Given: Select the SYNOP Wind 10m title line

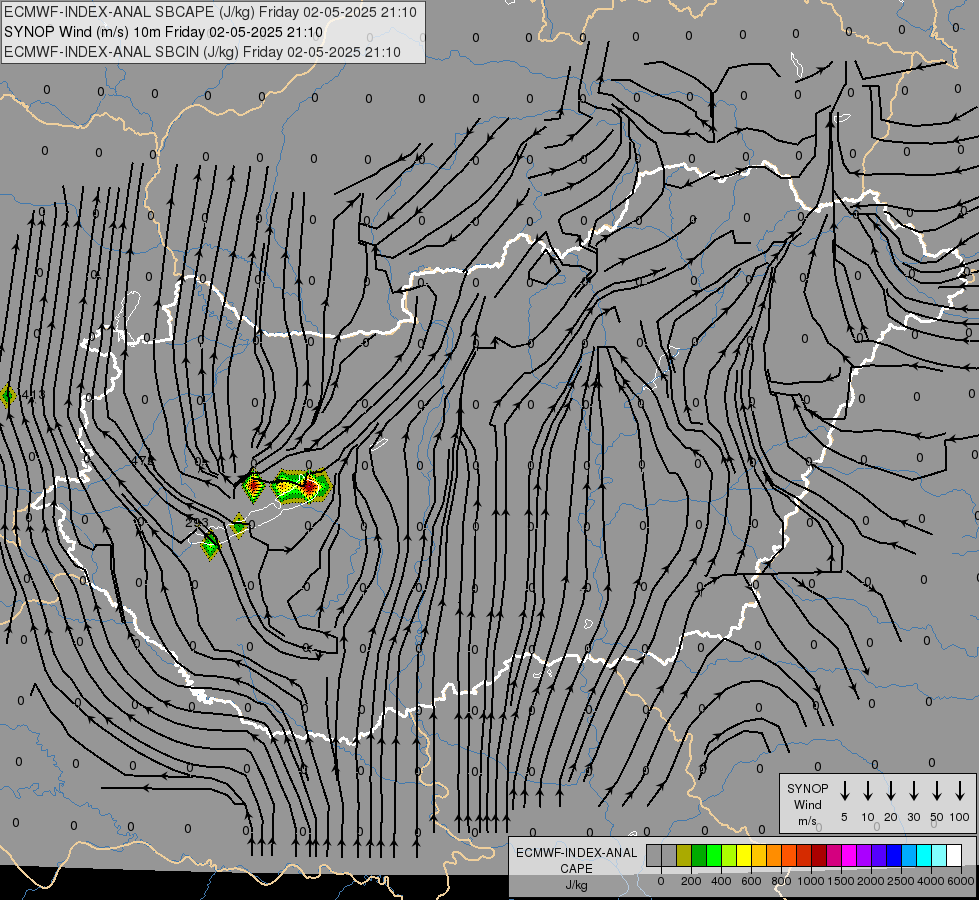Looking at the screenshot, I should (x=163, y=32).
